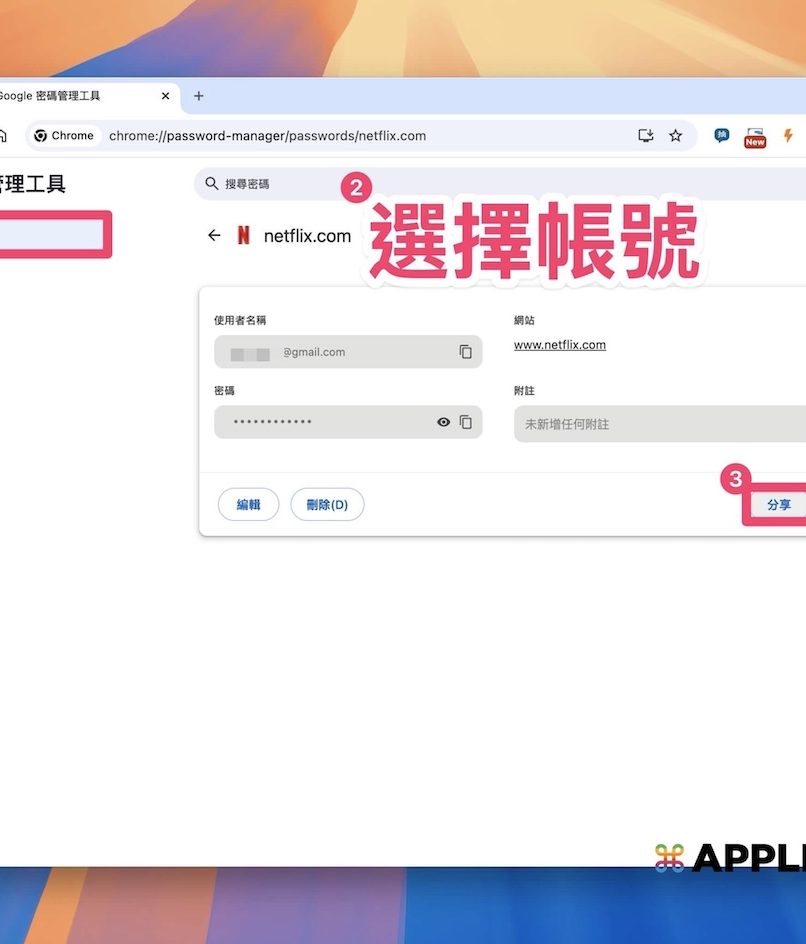
Task: Copy the password with its copy icon
Action: click(465, 422)
